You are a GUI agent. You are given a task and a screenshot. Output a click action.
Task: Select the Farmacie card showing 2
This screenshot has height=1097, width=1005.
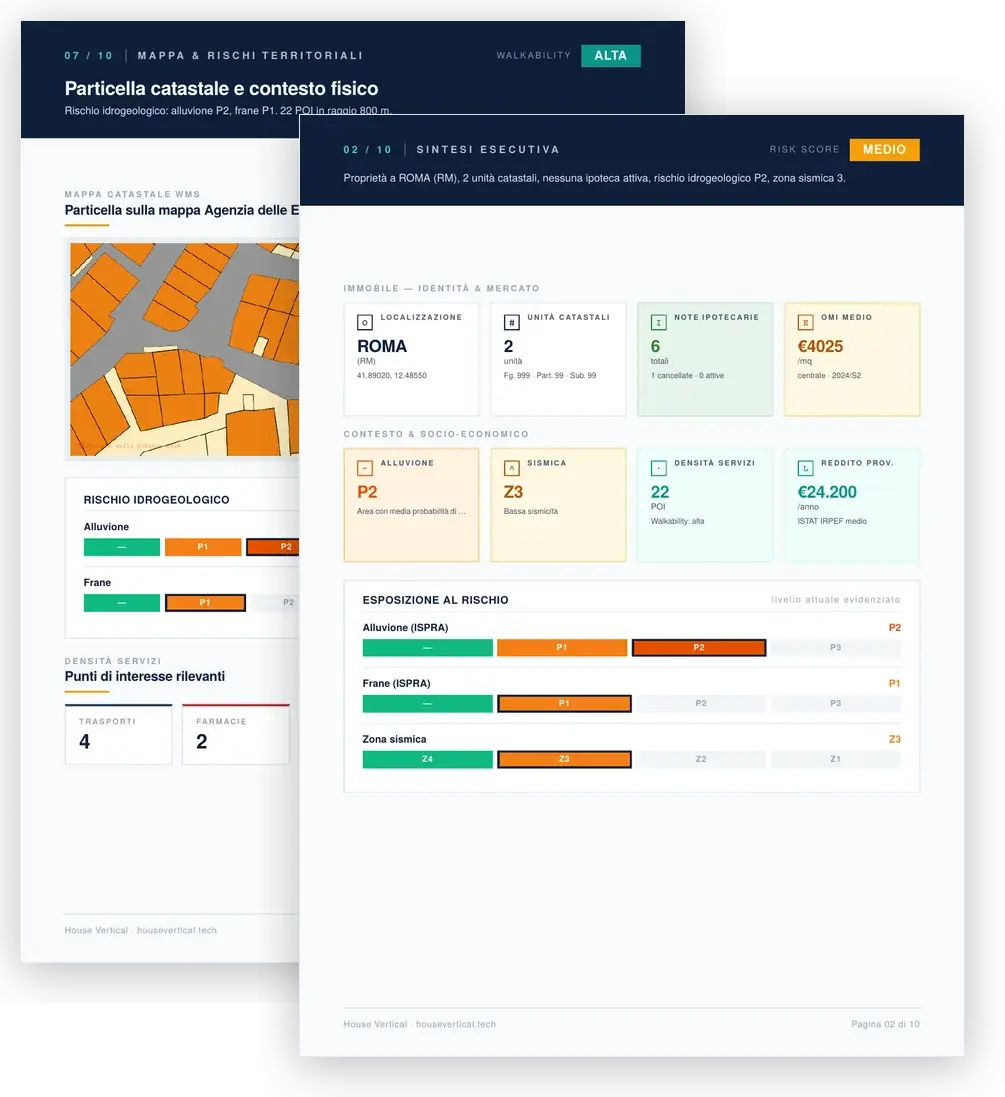pyautogui.click(x=236, y=734)
